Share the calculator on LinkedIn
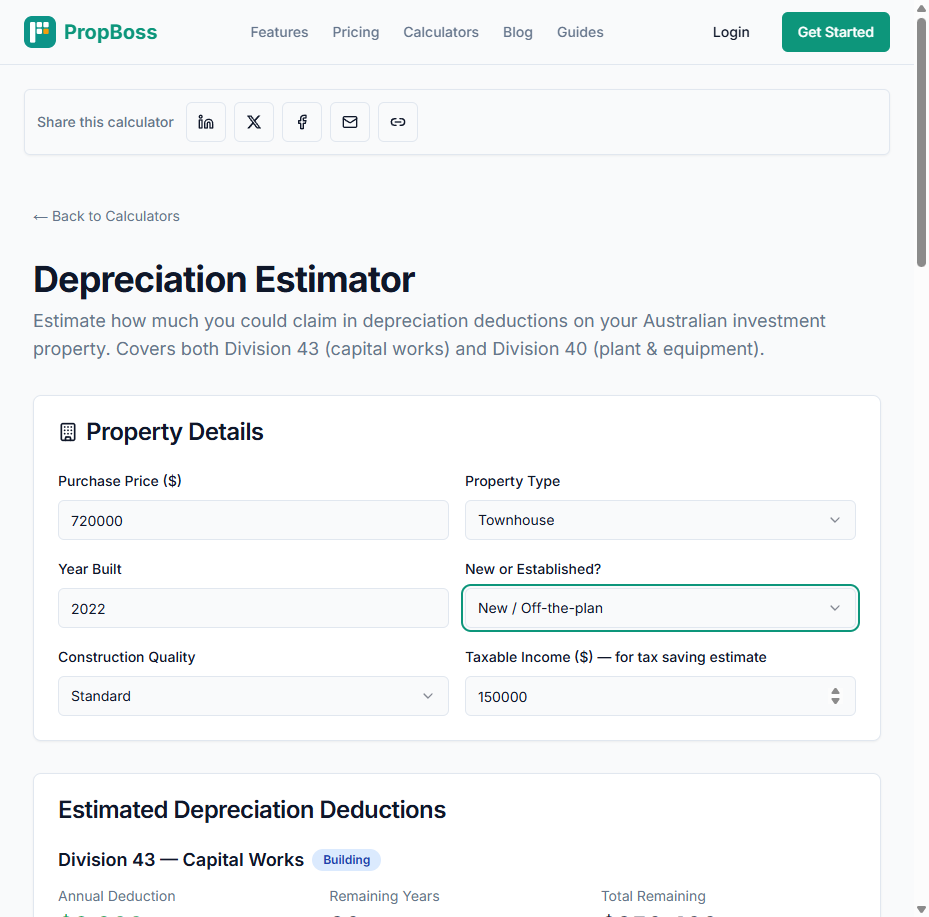The image size is (929, 917). point(205,121)
